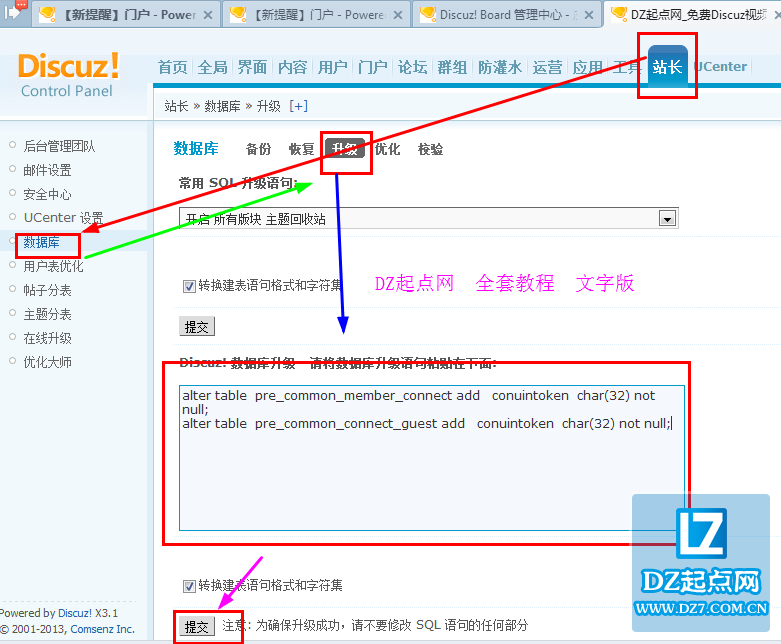Open 在线升级 in sidebar

point(47,338)
